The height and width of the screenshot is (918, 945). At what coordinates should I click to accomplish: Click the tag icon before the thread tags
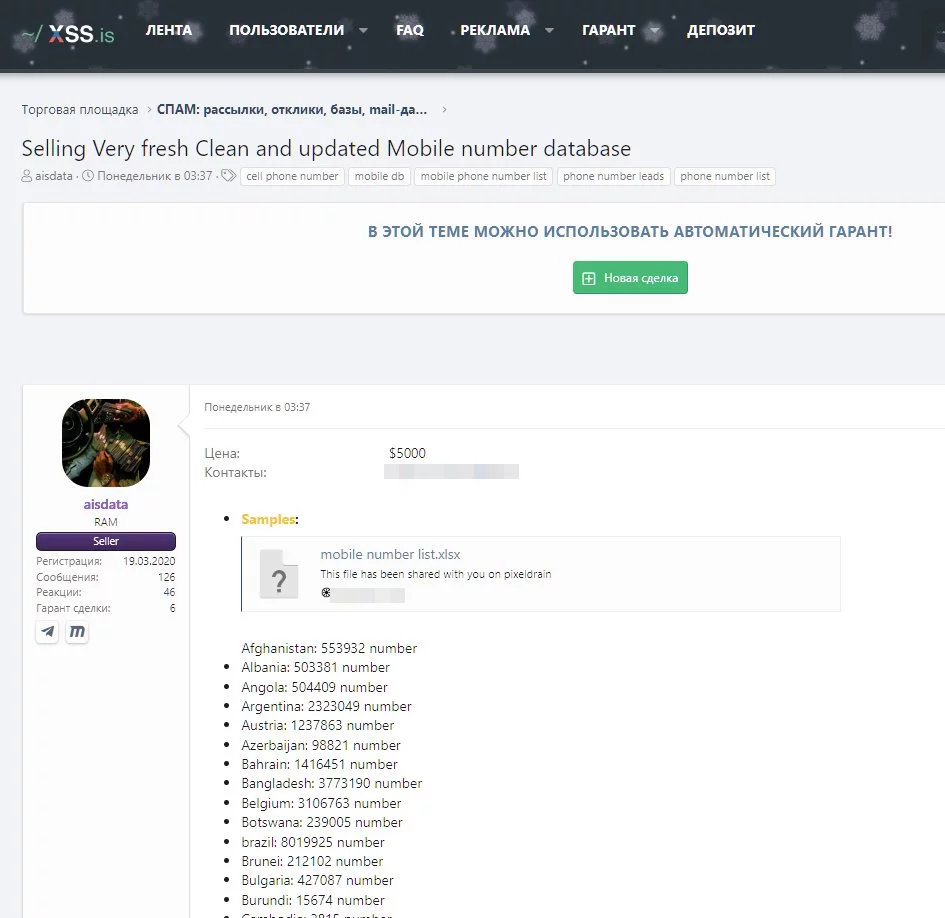click(229, 176)
